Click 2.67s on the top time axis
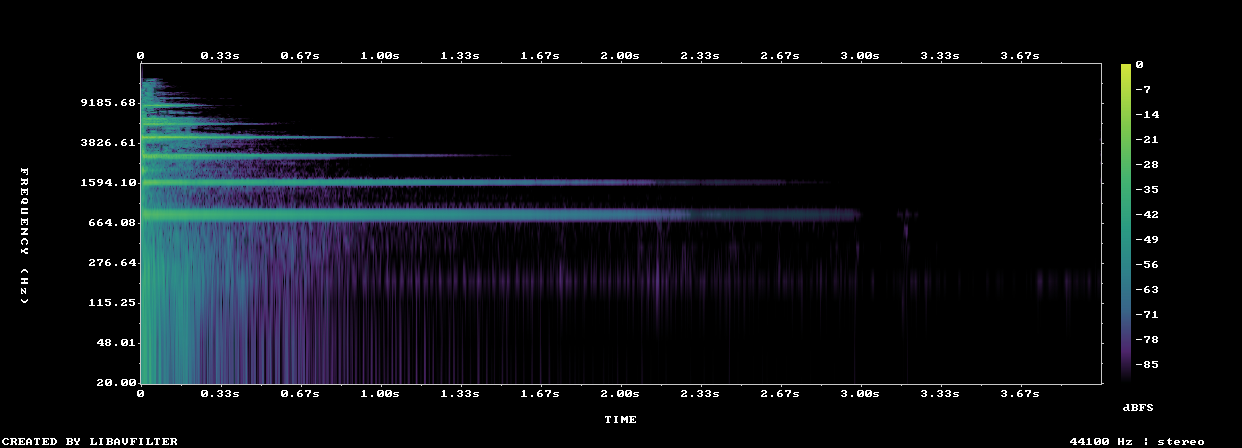The image size is (1242, 448). 780,56
